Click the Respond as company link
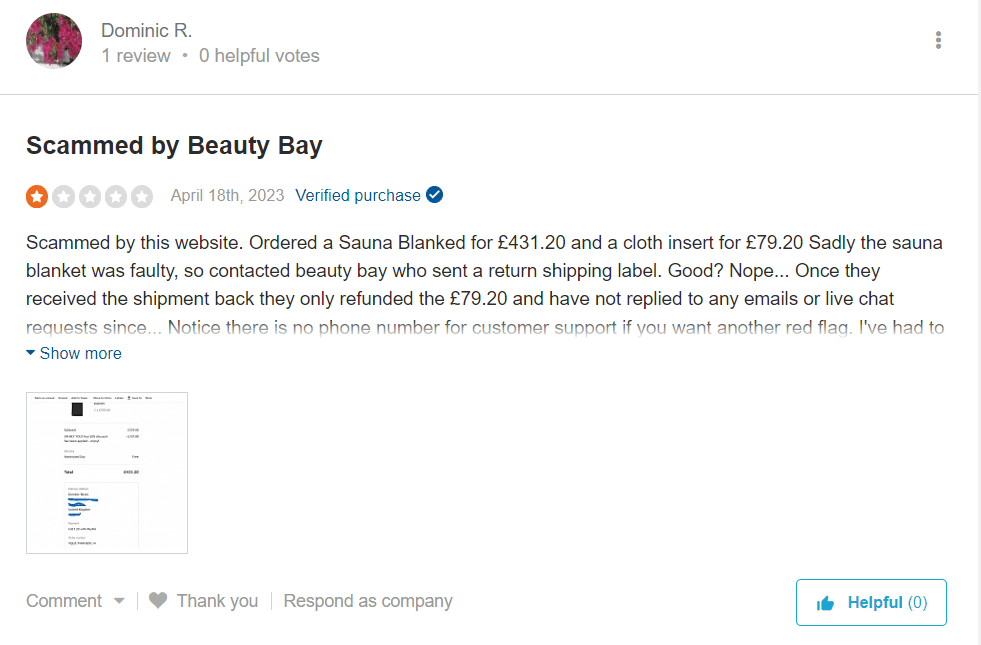Screen dimensions: 981x645 coord(368,601)
